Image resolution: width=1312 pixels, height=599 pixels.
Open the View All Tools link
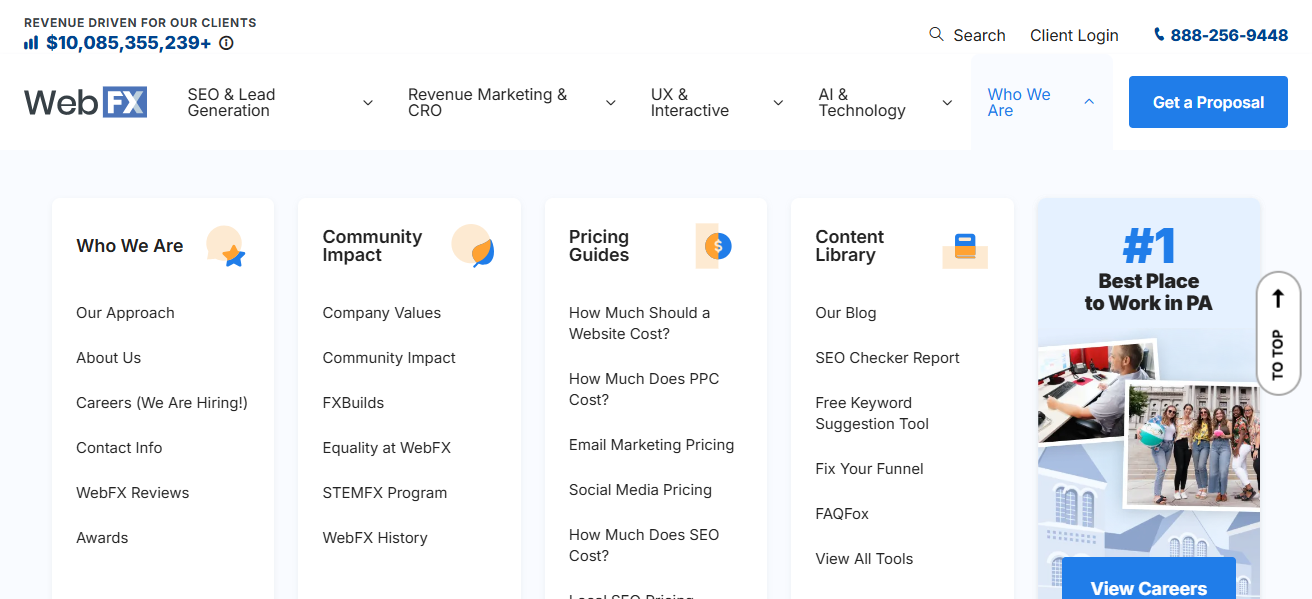[x=865, y=559]
